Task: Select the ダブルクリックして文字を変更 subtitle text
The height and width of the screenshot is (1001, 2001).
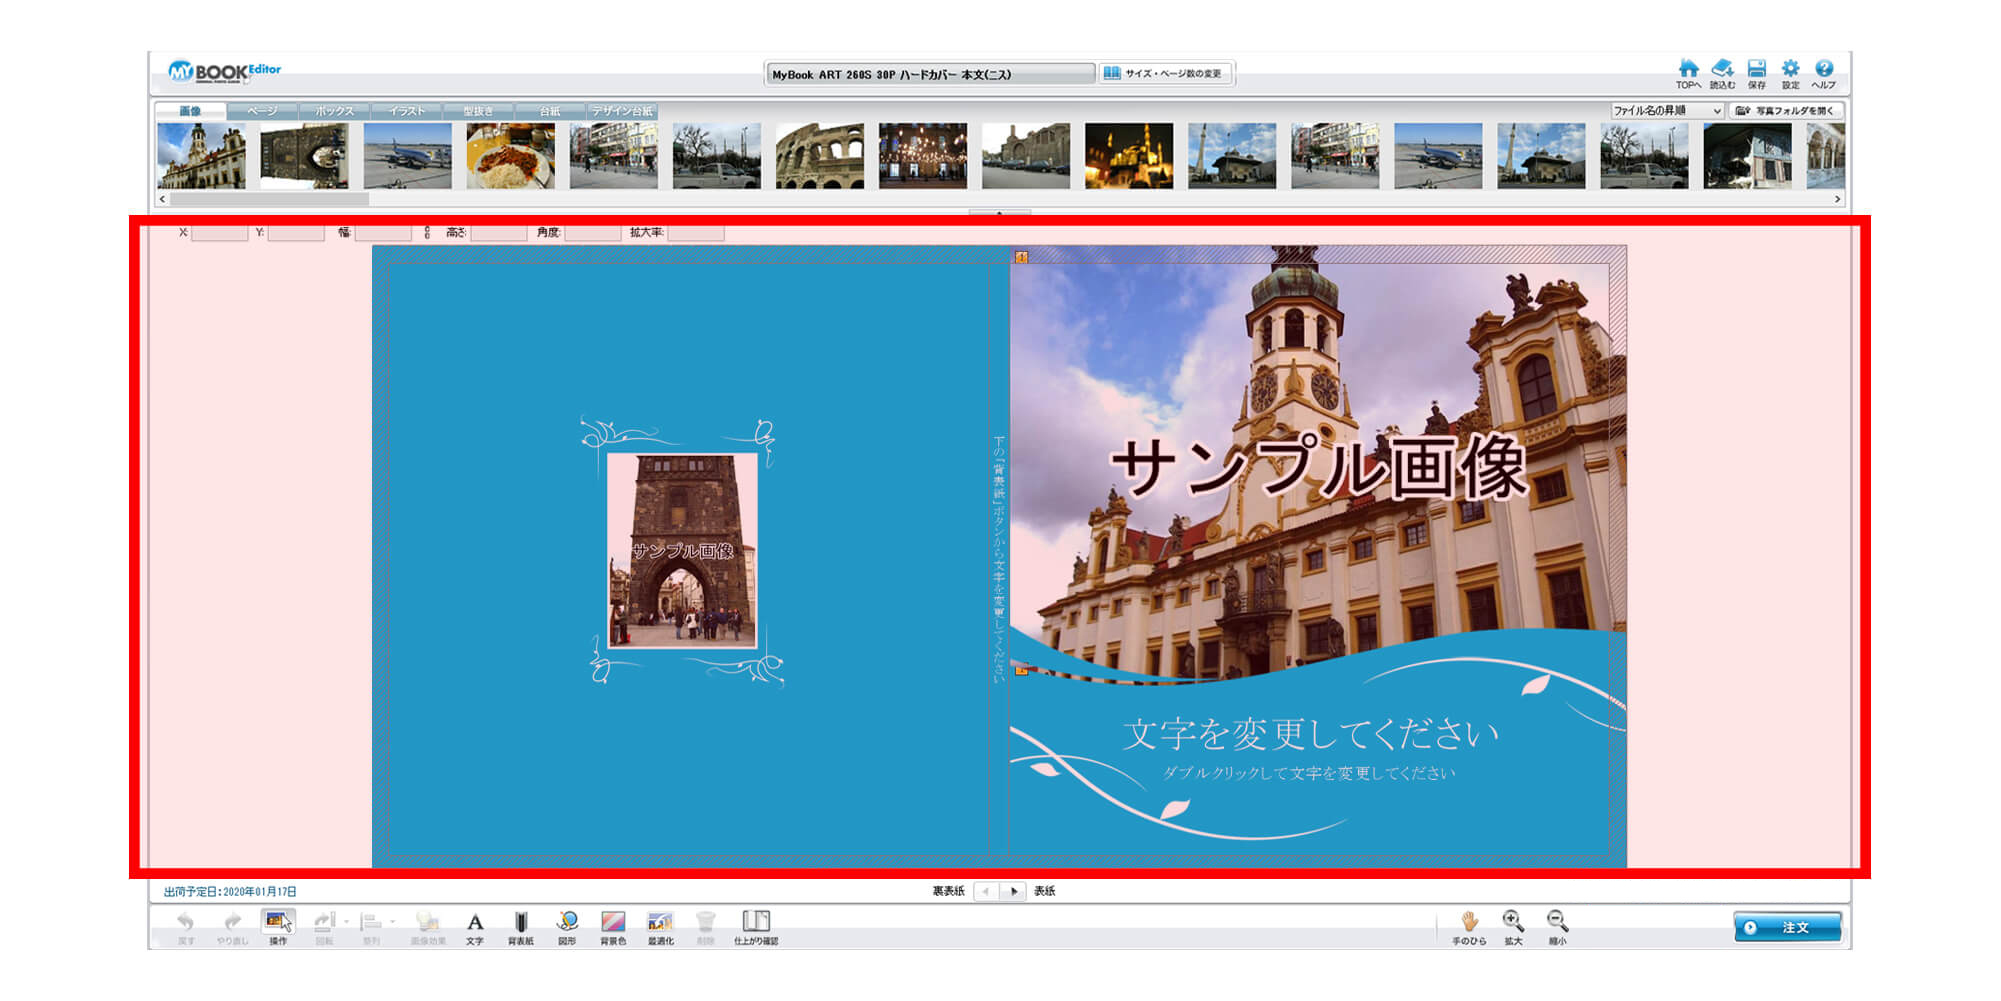Action: 1308,773
